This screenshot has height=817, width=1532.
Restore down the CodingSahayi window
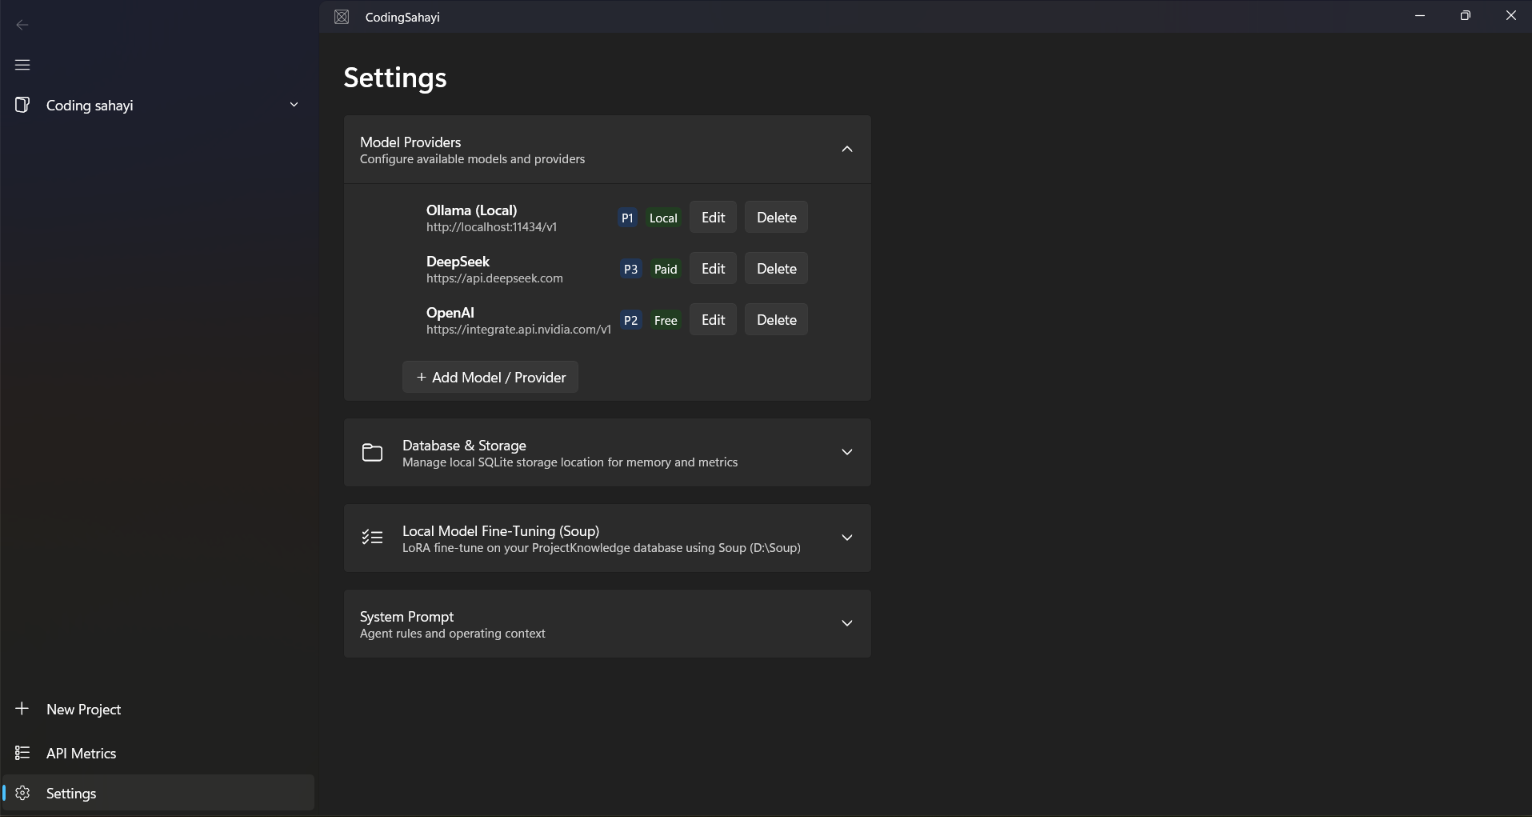(1465, 16)
